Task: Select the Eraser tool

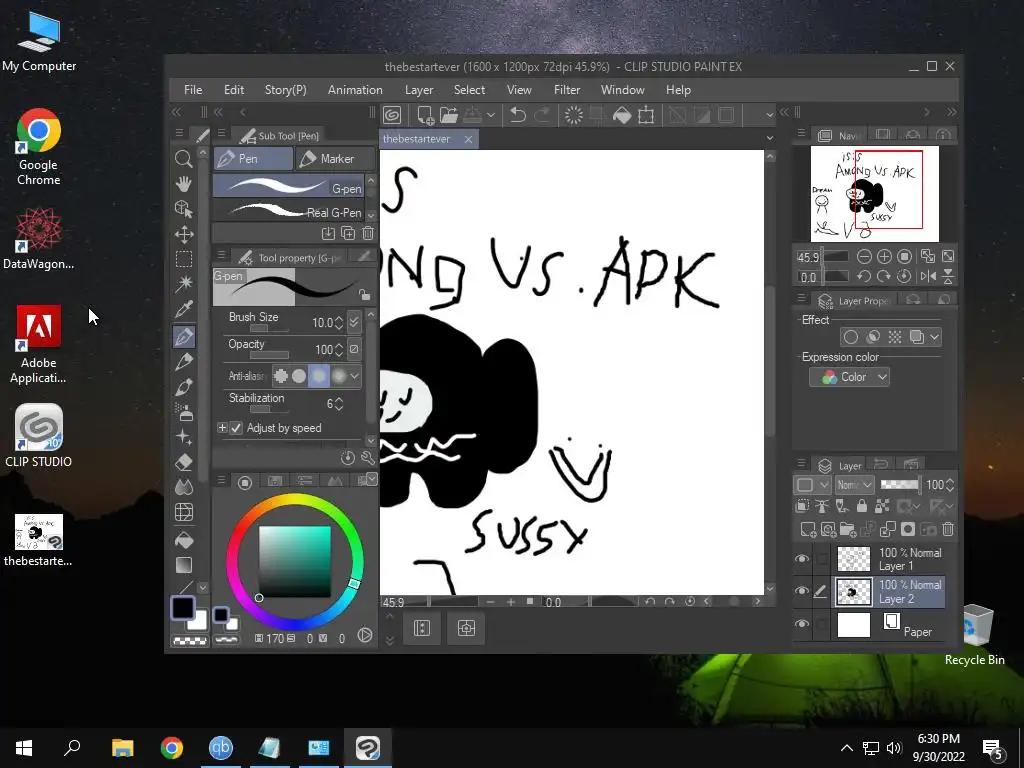Action: (x=184, y=462)
